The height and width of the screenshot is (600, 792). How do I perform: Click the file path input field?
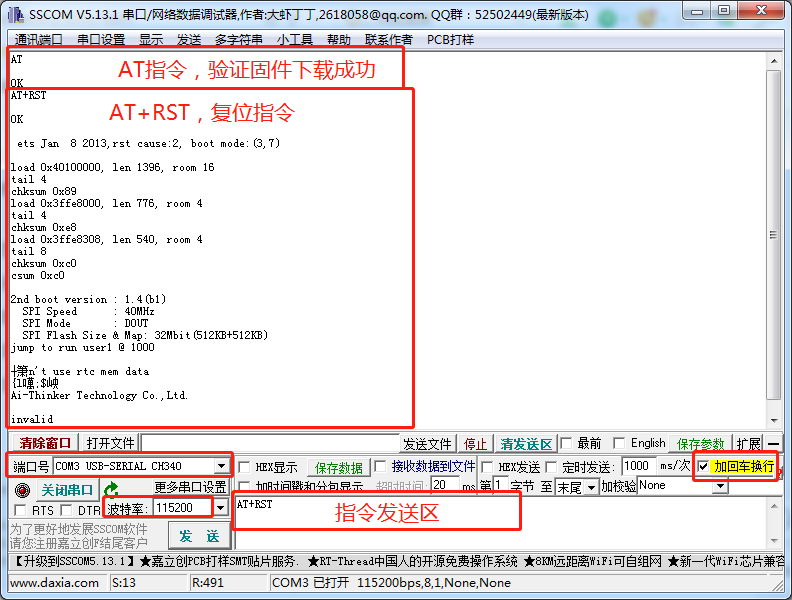tap(270, 443)
